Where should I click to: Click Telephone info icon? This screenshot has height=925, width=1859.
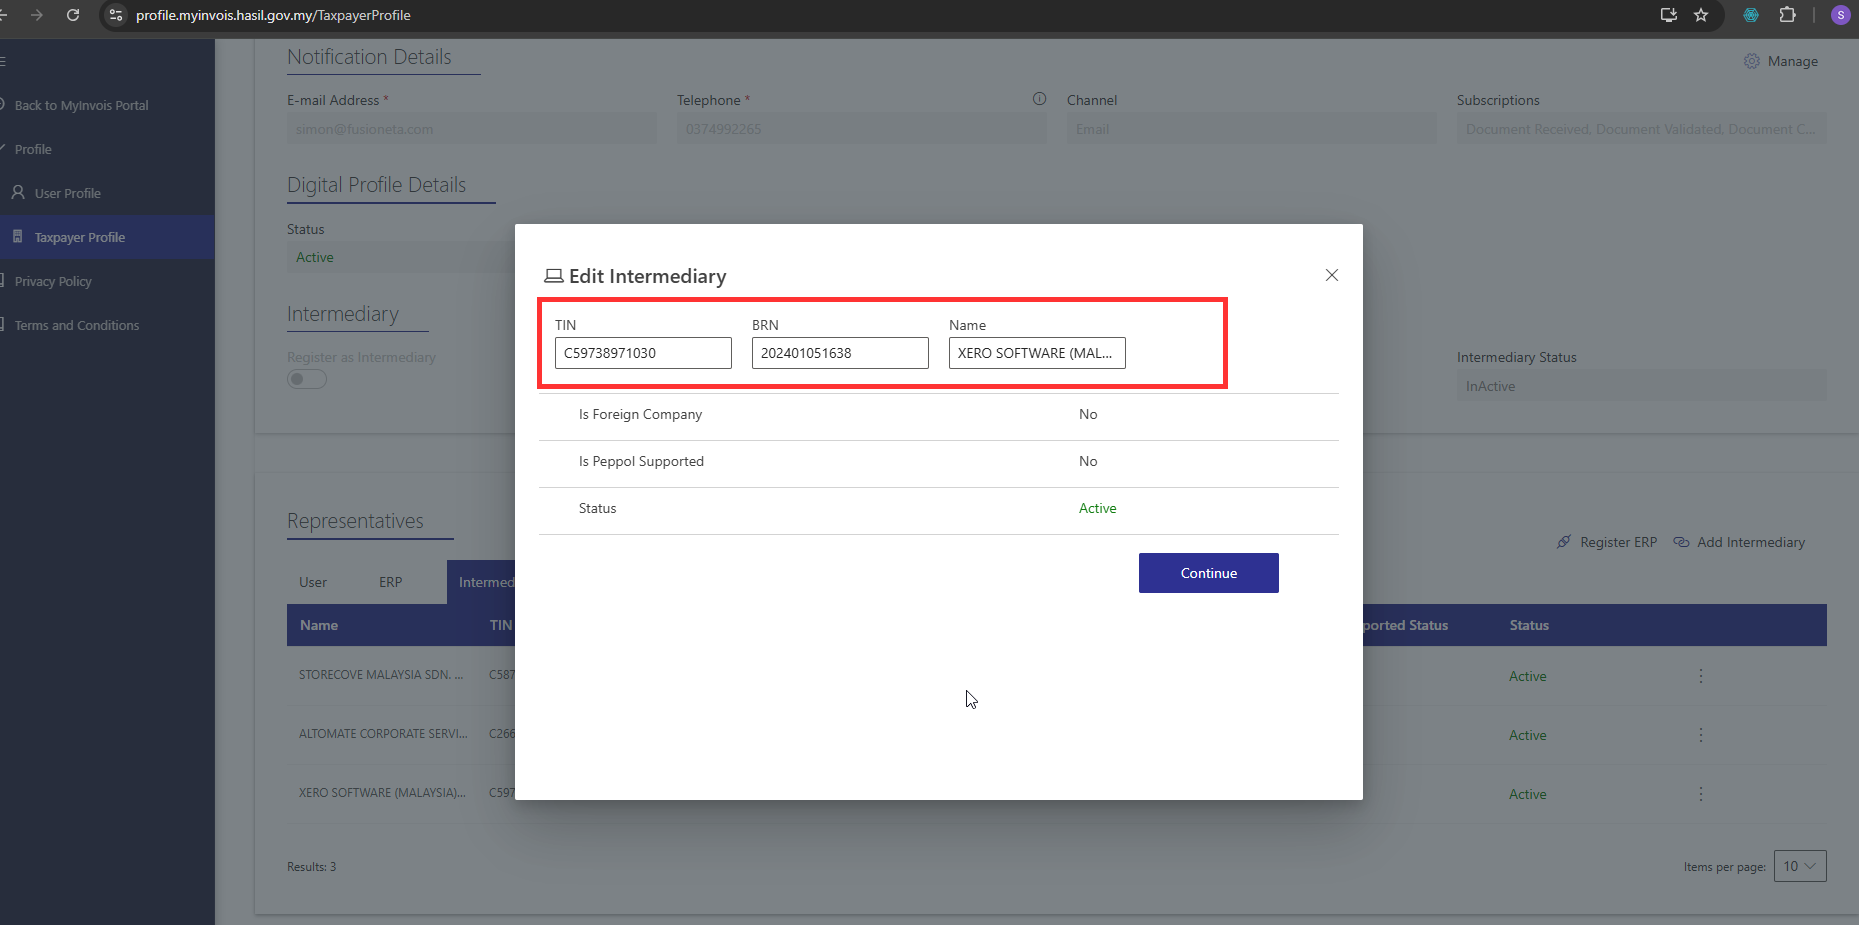coord(1039,99)
